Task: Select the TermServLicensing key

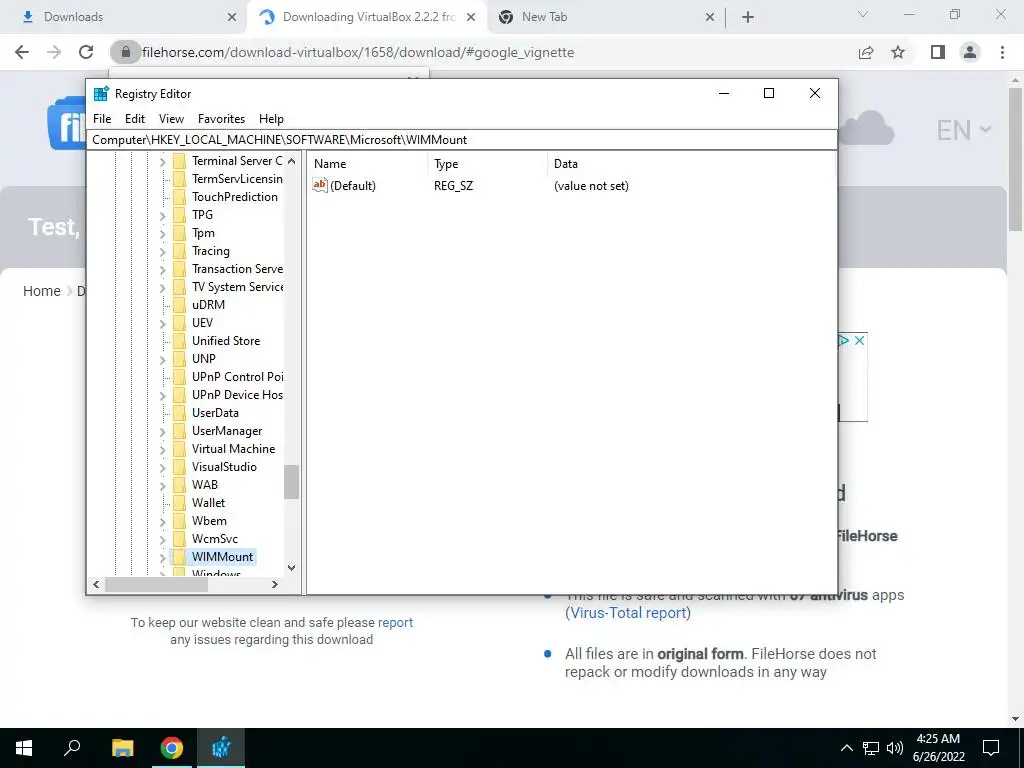Action: [x=237, y=179]
